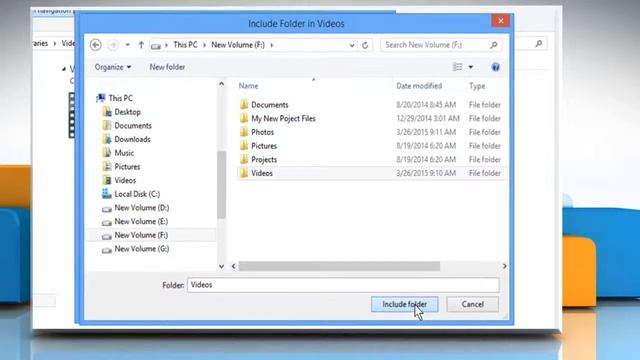This screenshot has height=360, width=640.
Task: Click the Music folder icon in navigation pane
Action: tap(107, 153)
